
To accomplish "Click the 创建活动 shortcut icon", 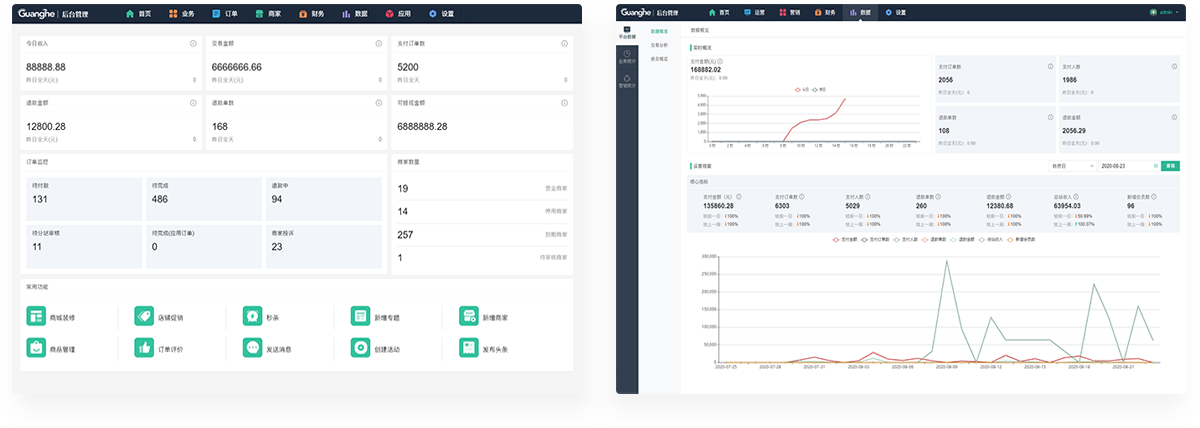I will click(x=360, y=348).
